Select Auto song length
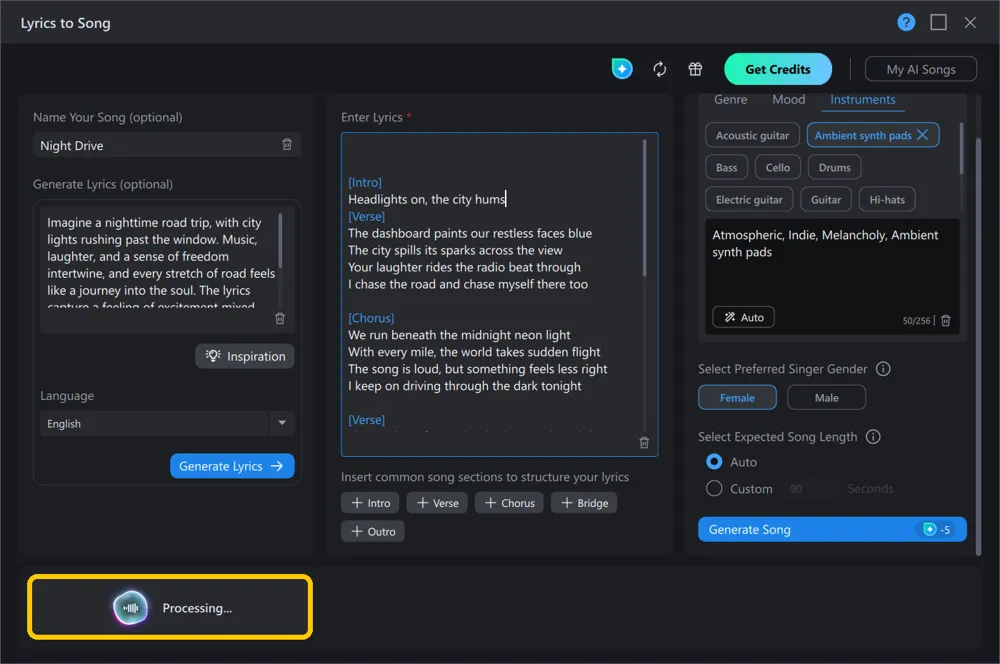This screenshot has height=664, width=1000. click(714, 461)
